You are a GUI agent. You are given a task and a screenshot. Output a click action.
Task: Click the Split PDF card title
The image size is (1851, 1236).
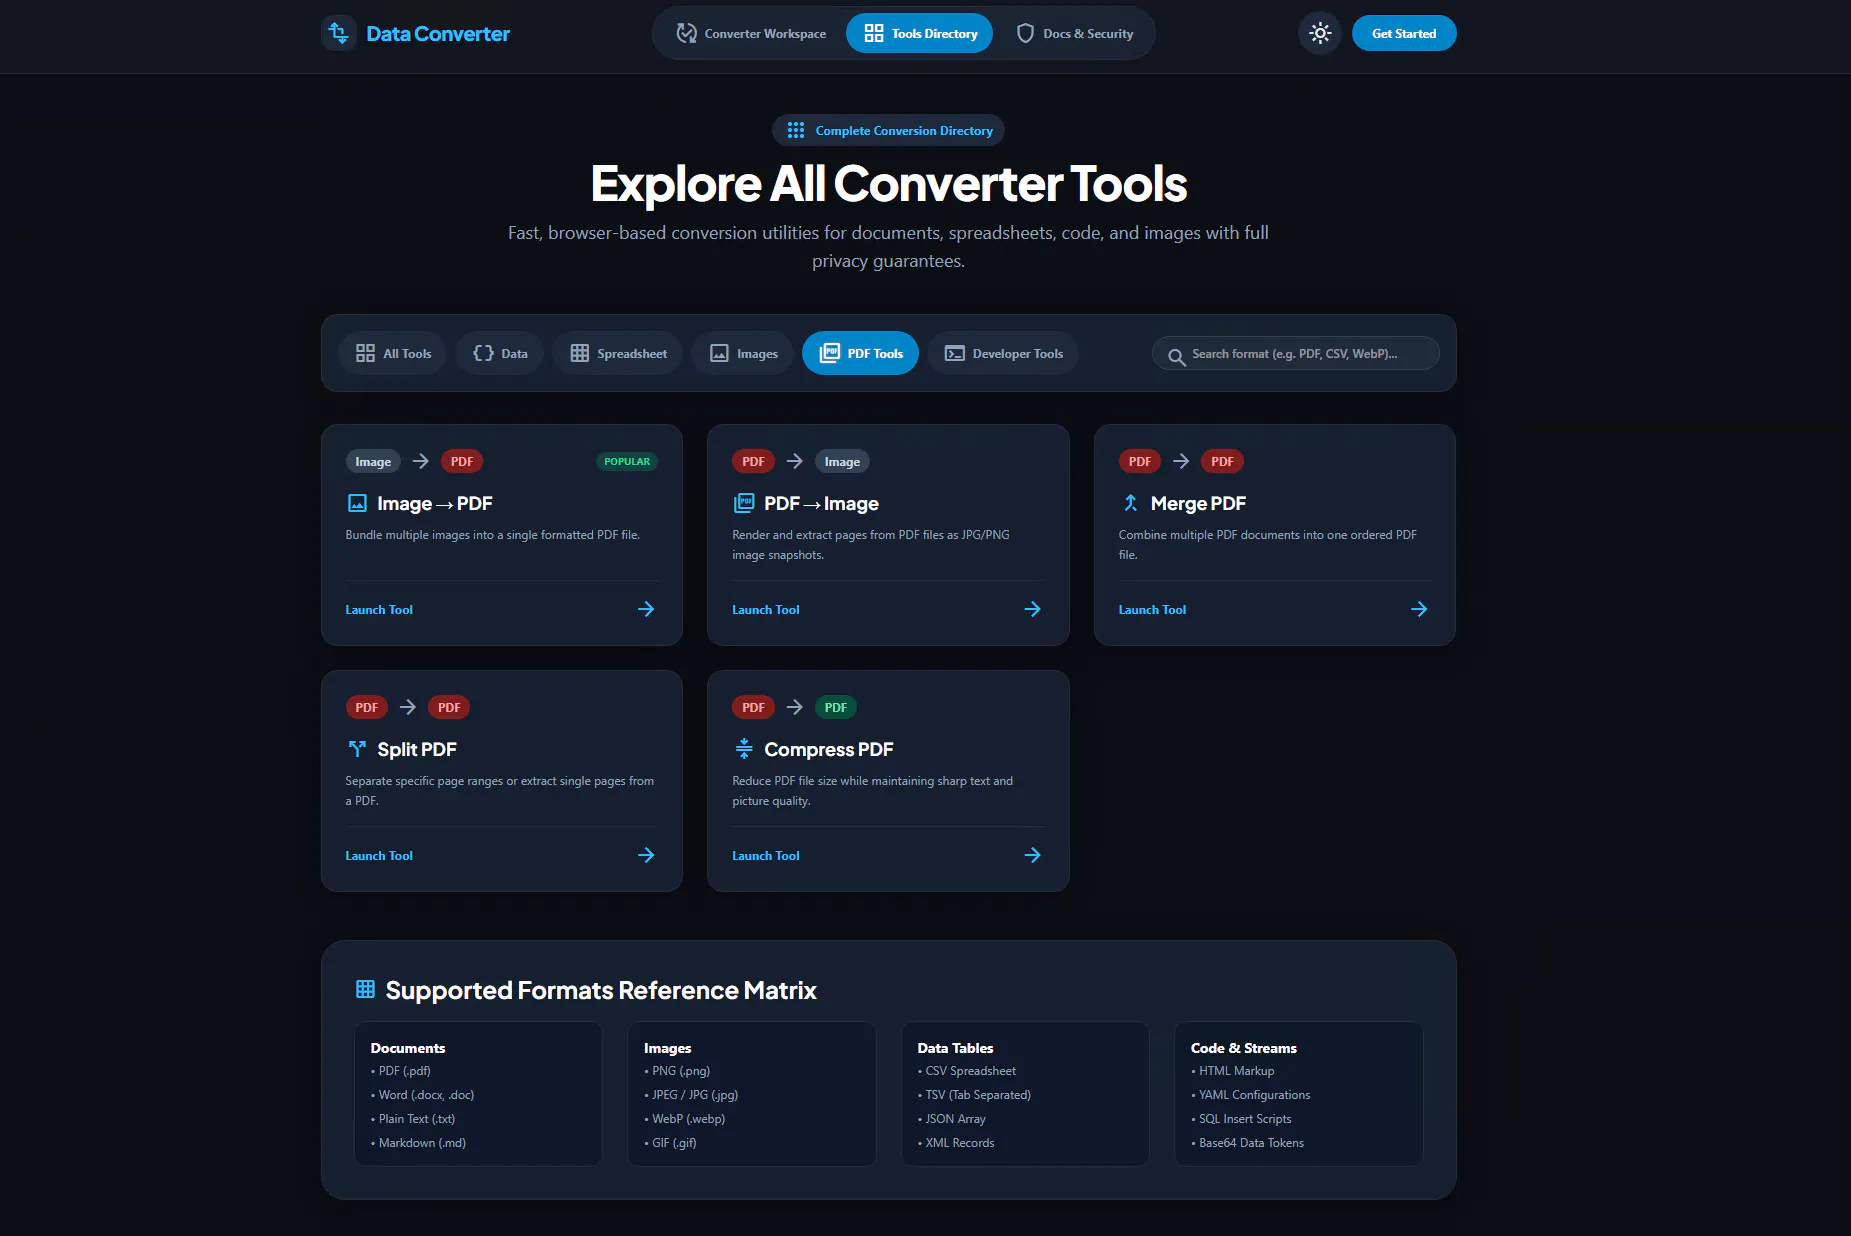tap(417, 749)
